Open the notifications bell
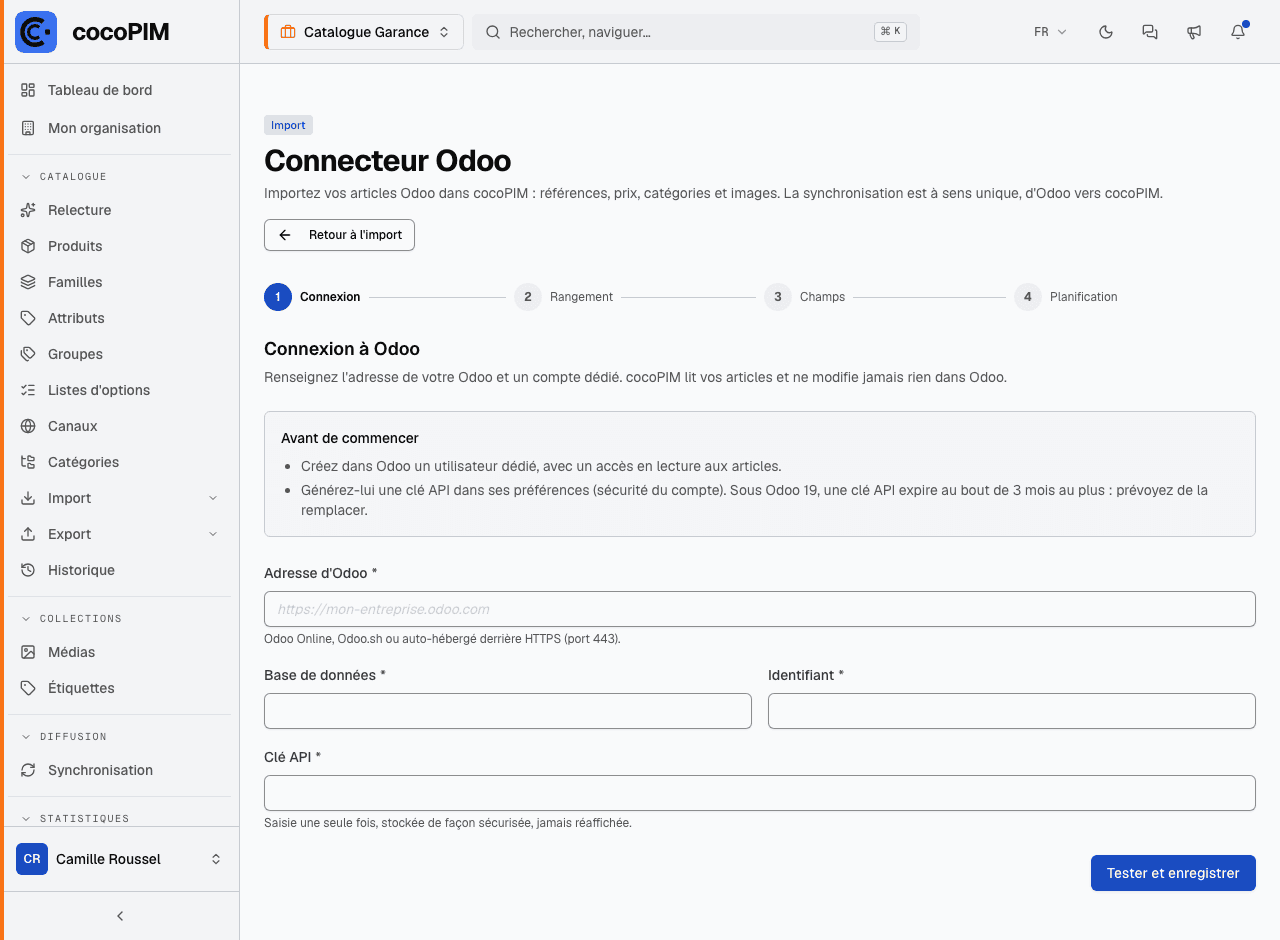The height and width of the screenshot is (940, 1280). click(1238, 32)
